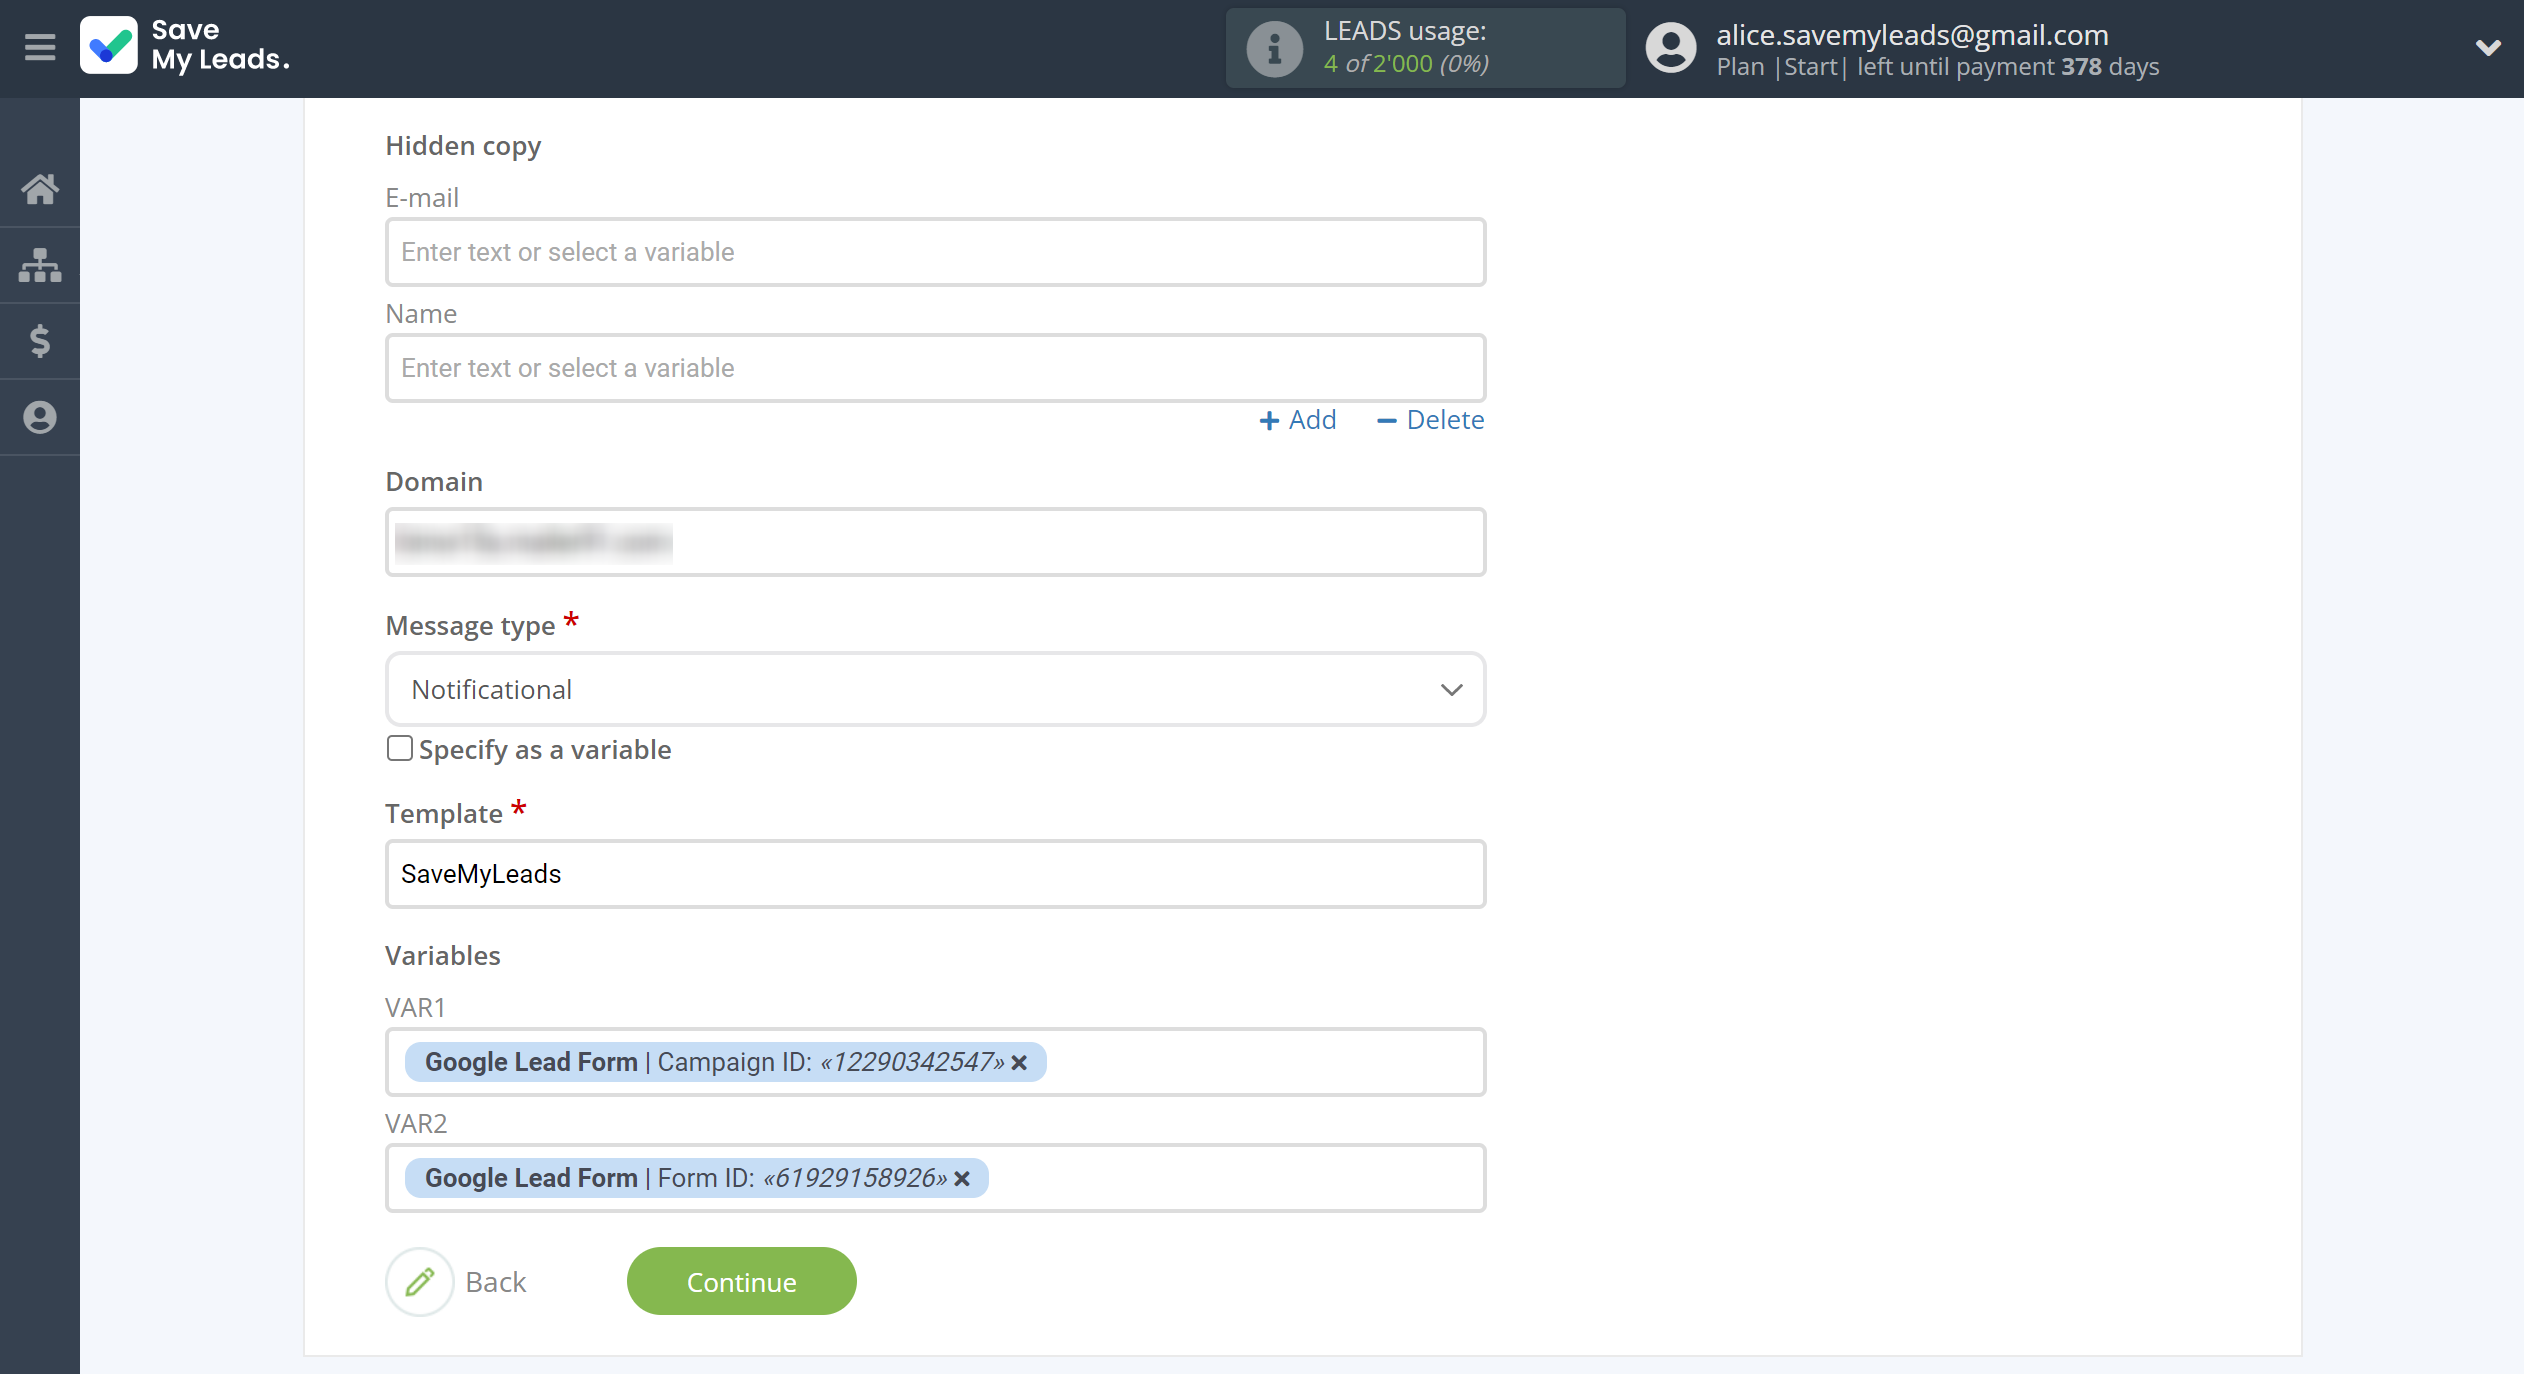Click the Save My Leads brand name
Viewport: 2524px width, 1374px height.
tap(220, 45)
